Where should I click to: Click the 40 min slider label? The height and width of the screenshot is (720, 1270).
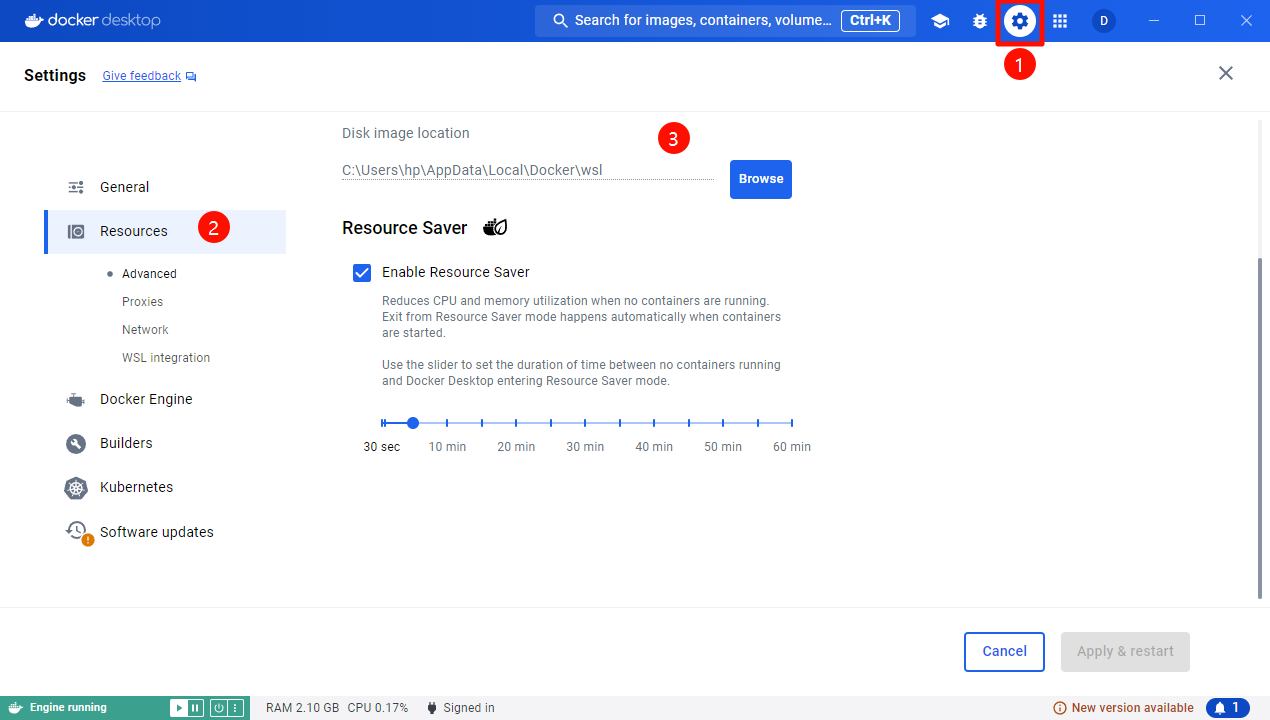click(654, 447)
